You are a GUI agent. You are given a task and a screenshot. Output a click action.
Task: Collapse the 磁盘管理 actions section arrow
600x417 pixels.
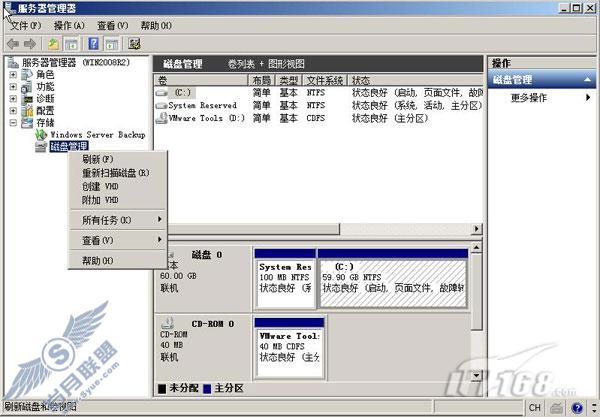[x=587, y=80]
